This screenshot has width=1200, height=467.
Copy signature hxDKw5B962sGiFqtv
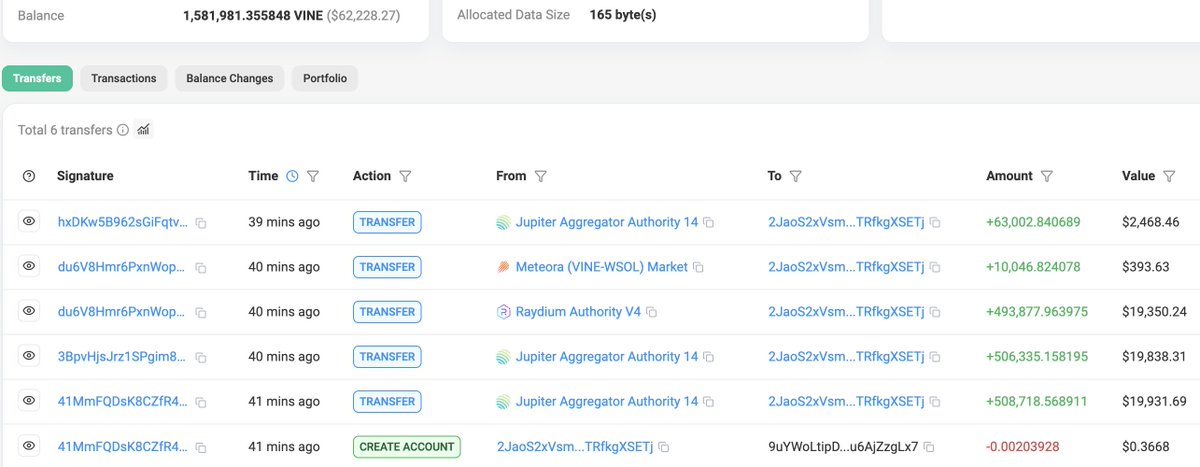pos(201,223)
